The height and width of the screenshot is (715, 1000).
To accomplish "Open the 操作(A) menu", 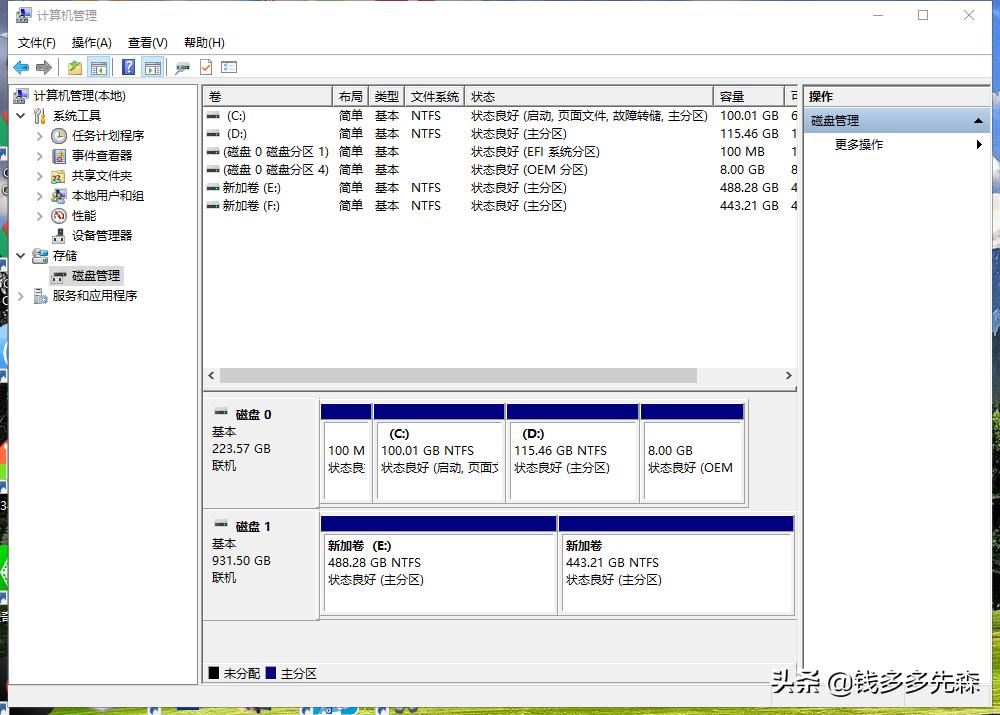I will pos(91,42).
